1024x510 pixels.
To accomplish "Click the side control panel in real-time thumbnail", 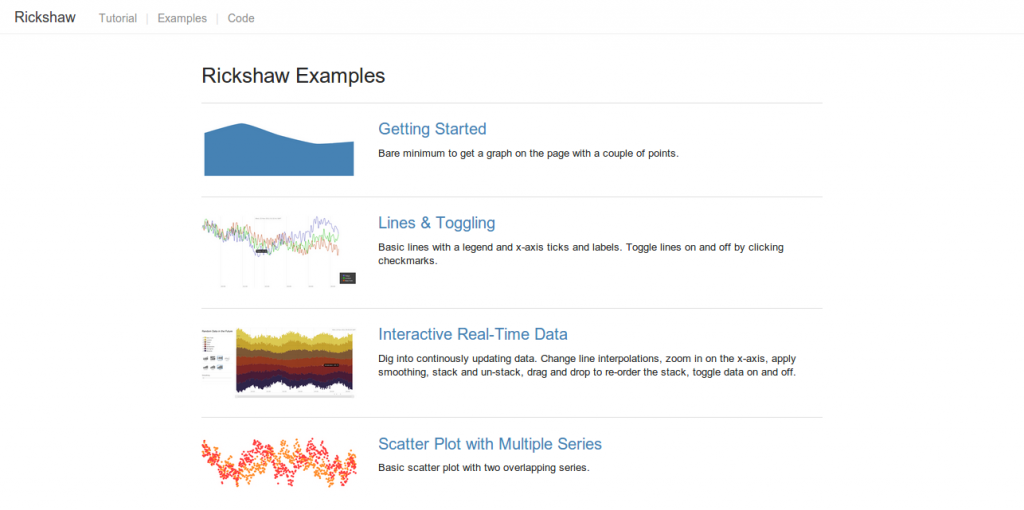I will 217,356.
